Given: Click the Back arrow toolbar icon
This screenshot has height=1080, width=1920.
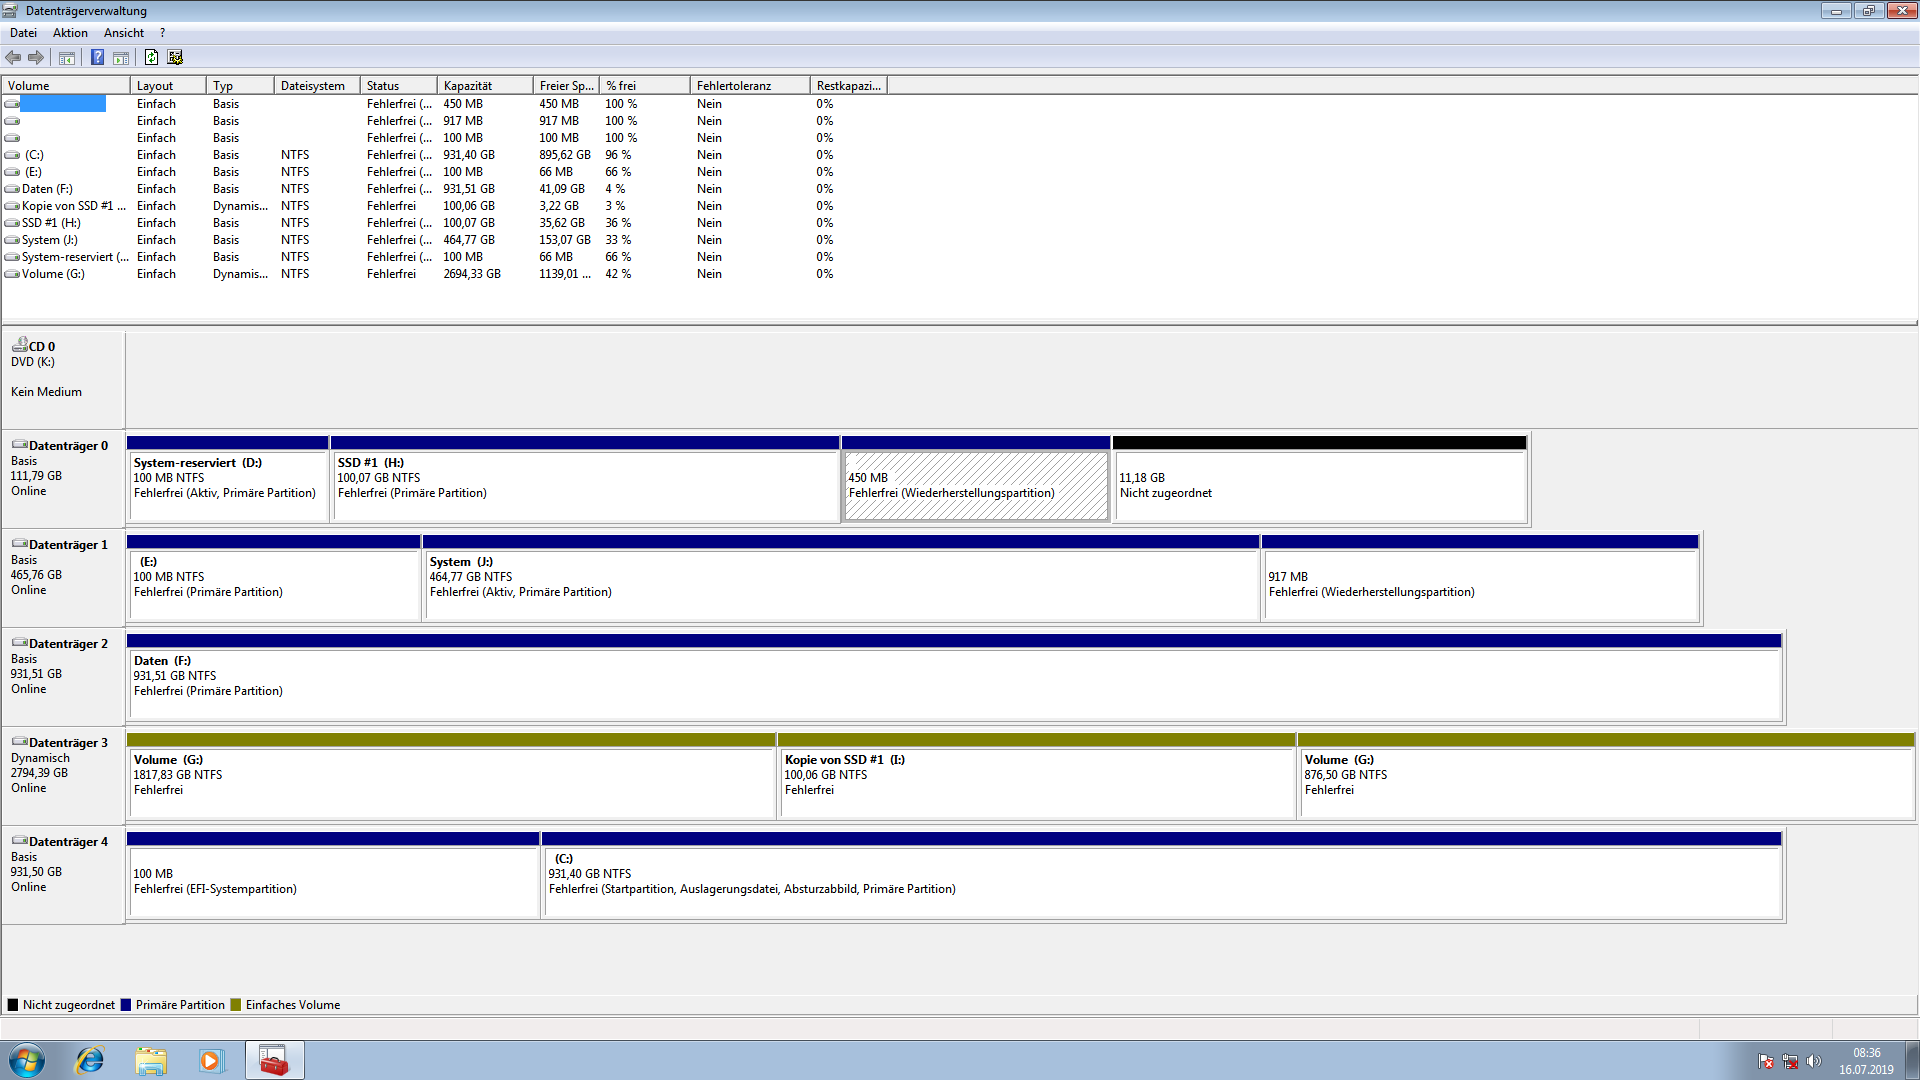Looking at the screenshot, I should 13,57.
